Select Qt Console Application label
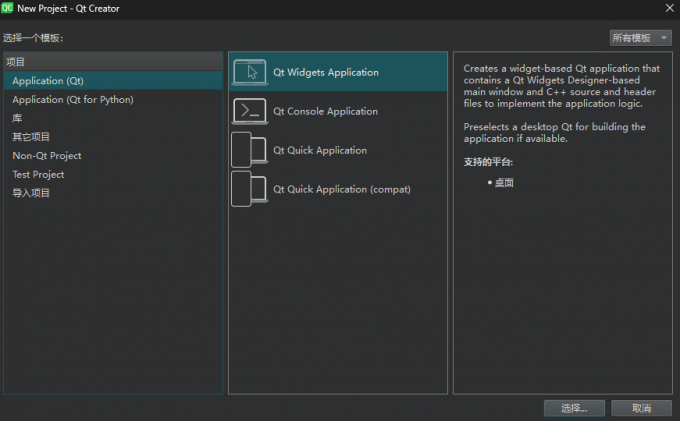This screenshot has width=680, height=421. coord(325,112)
